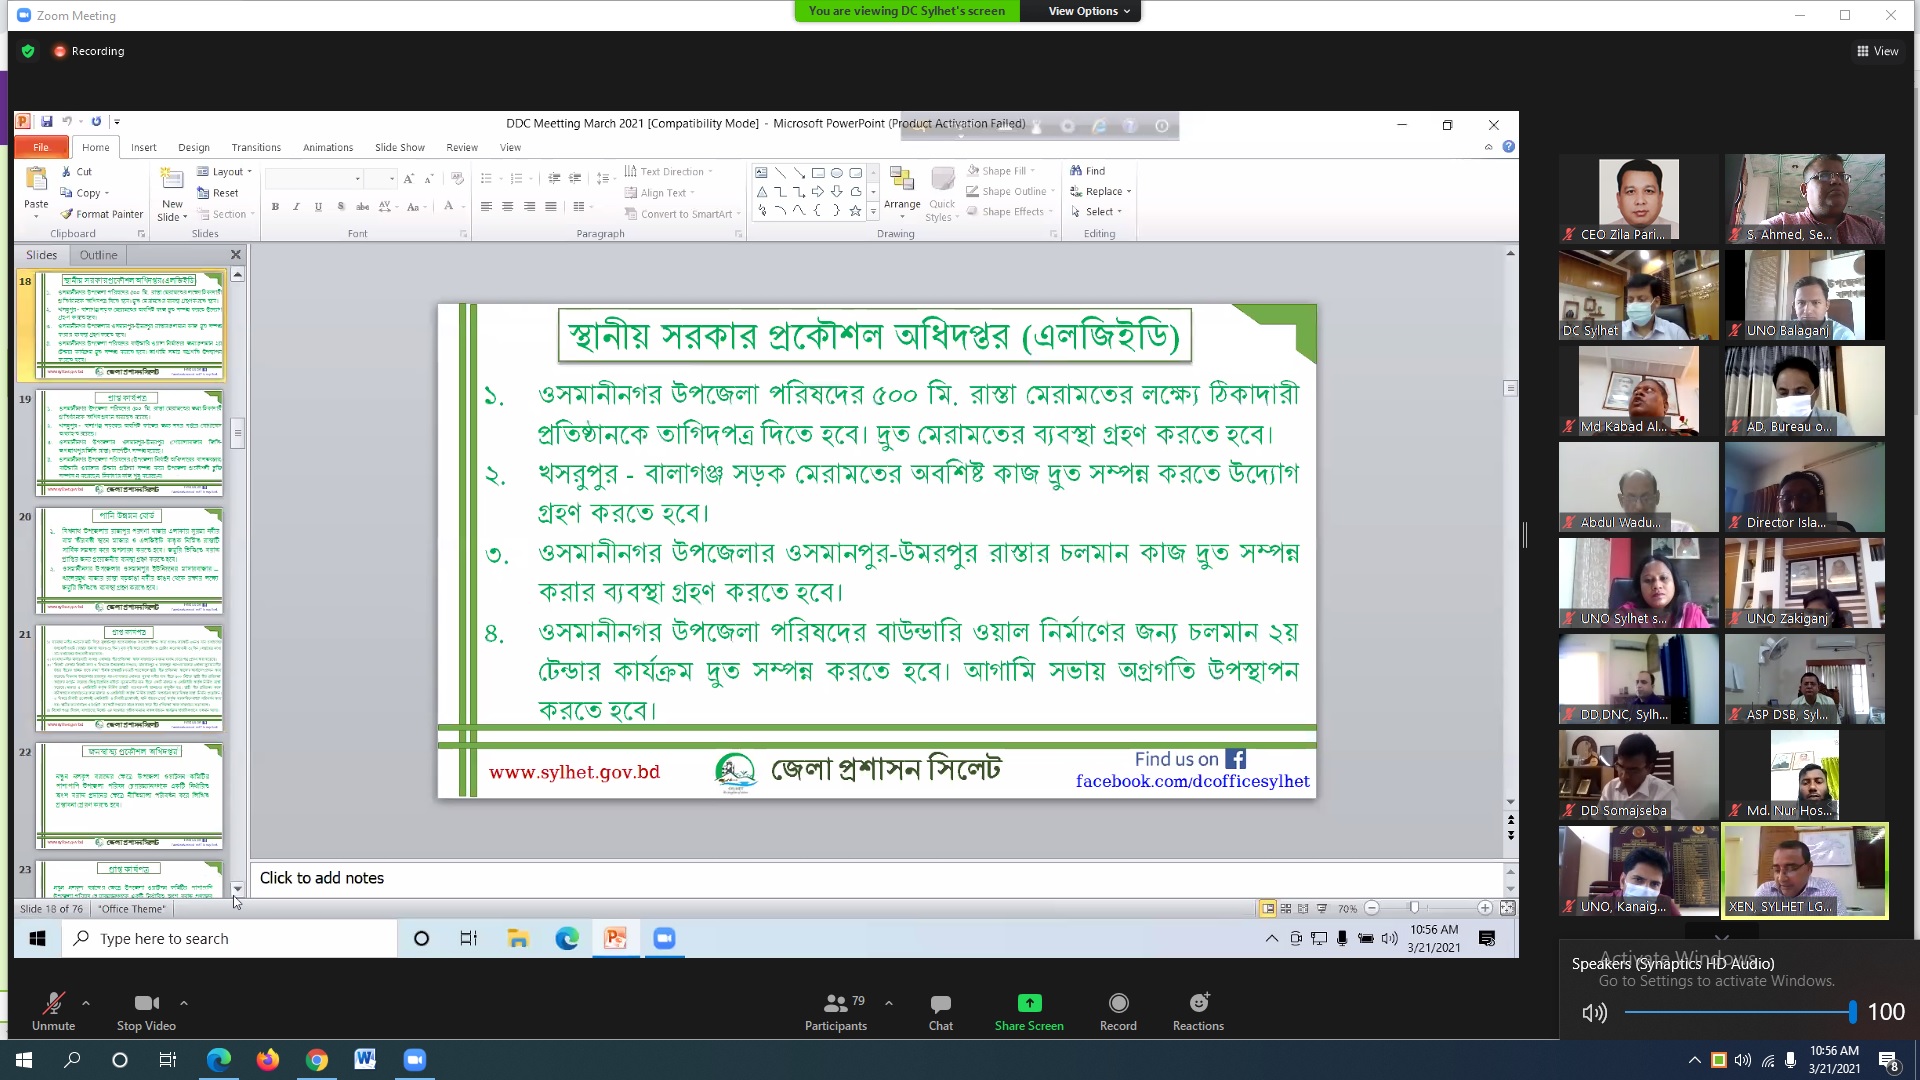Viewport: 1920px width, 1080px height.
Task: Click the Zoom icon in Windows taskbar
Action: [414, 1060]
